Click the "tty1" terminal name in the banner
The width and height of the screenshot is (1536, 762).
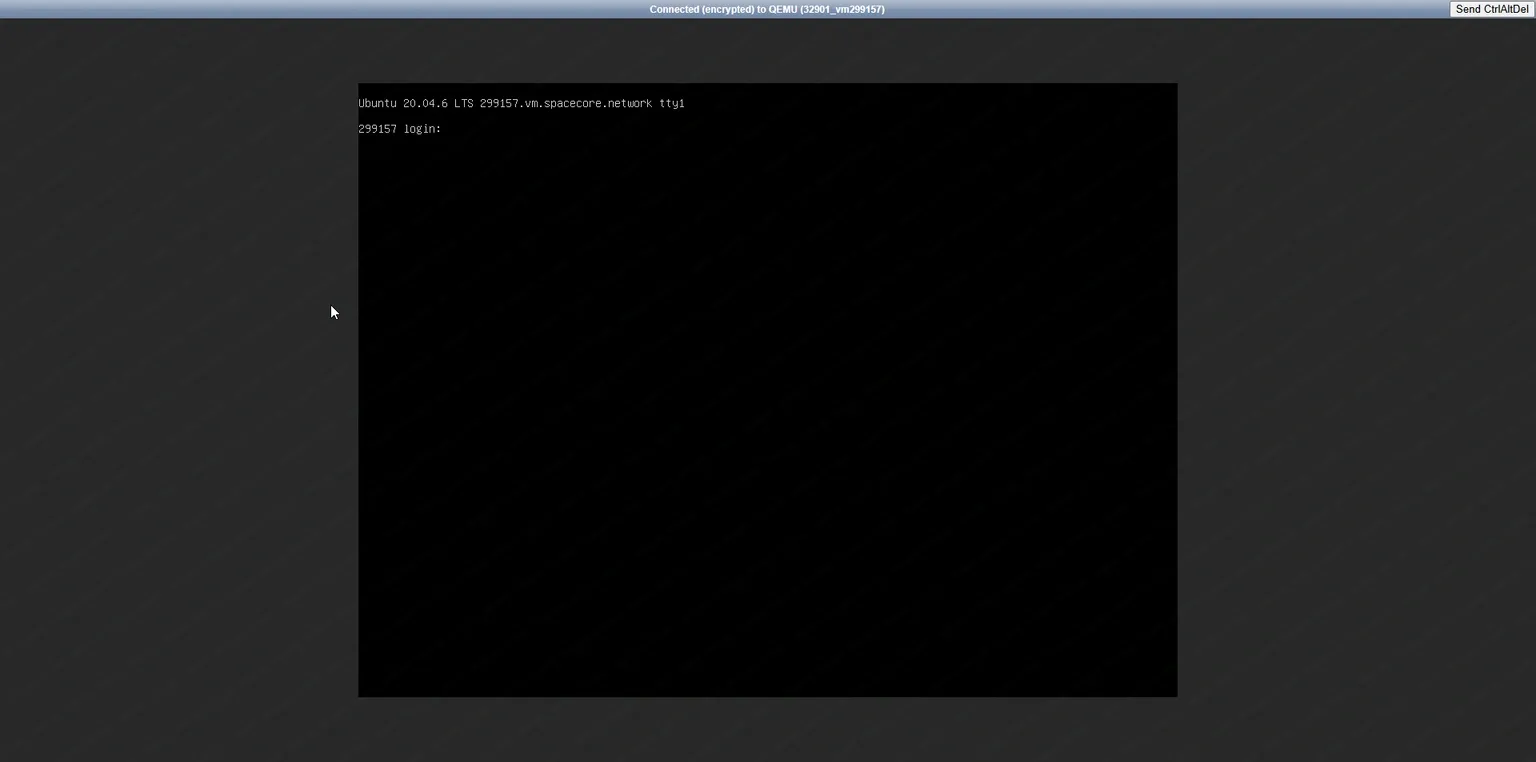click(672, 103)
